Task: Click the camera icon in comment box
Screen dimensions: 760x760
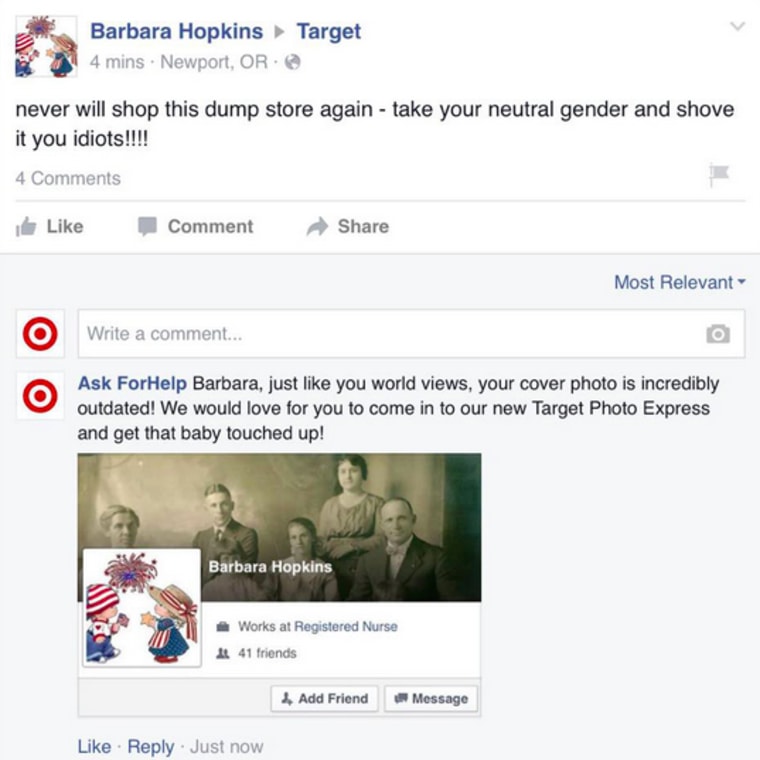Action: [718, 334]
